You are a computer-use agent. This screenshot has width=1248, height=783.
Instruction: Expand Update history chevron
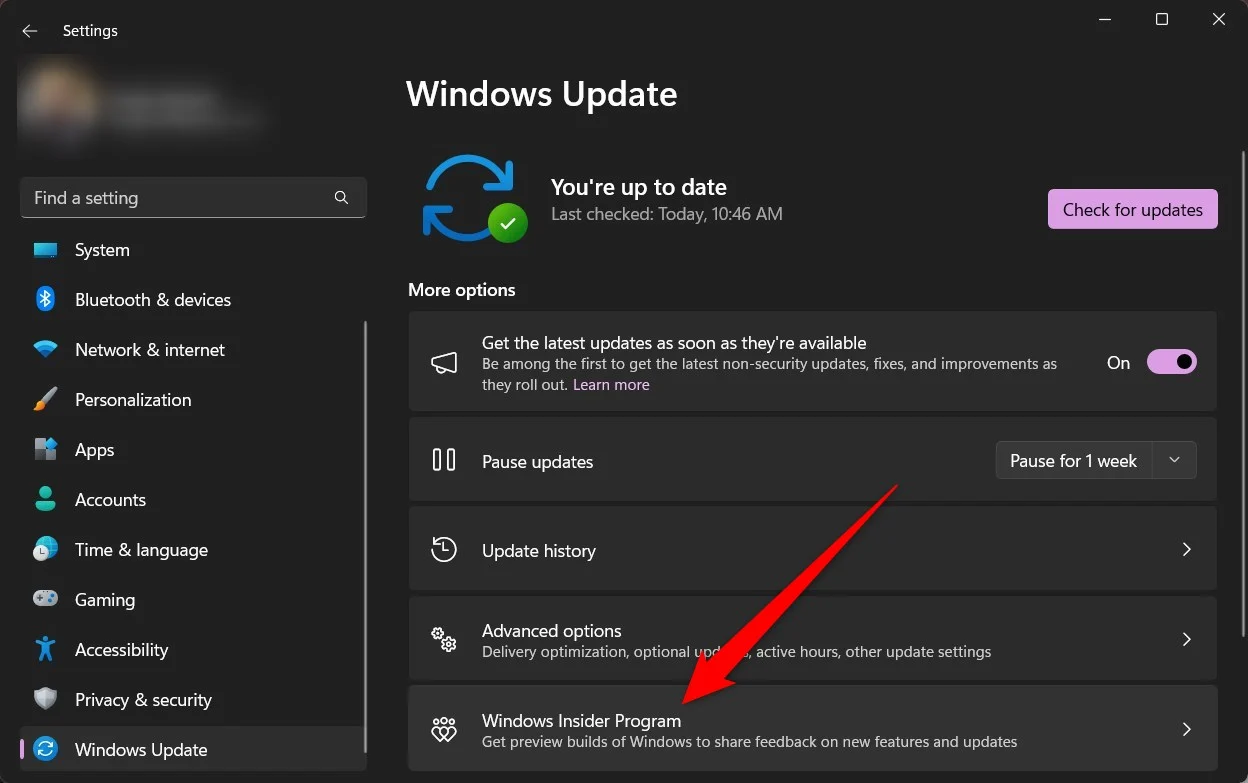[1187, 549]
